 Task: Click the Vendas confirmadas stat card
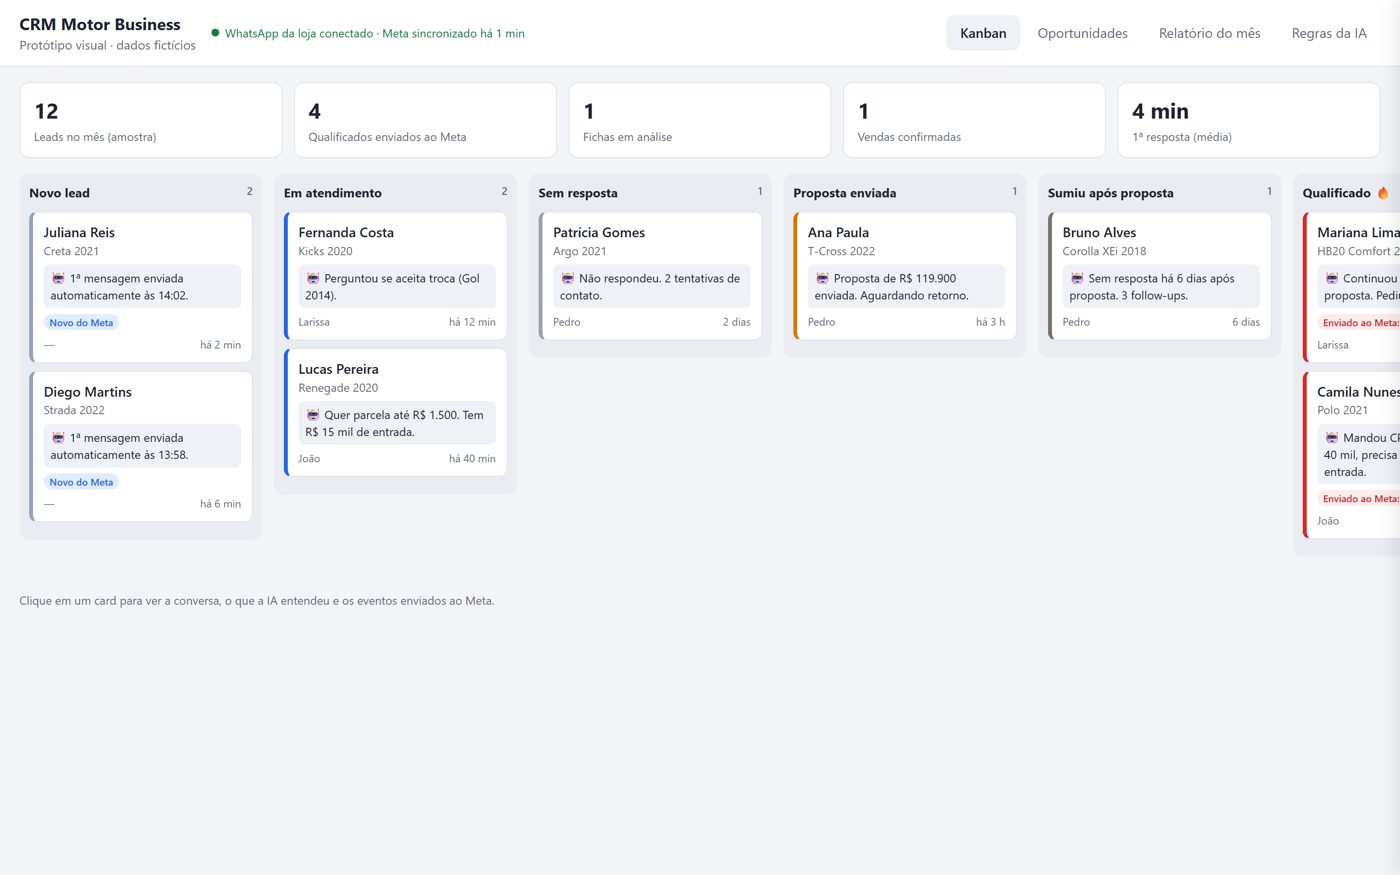974,120
